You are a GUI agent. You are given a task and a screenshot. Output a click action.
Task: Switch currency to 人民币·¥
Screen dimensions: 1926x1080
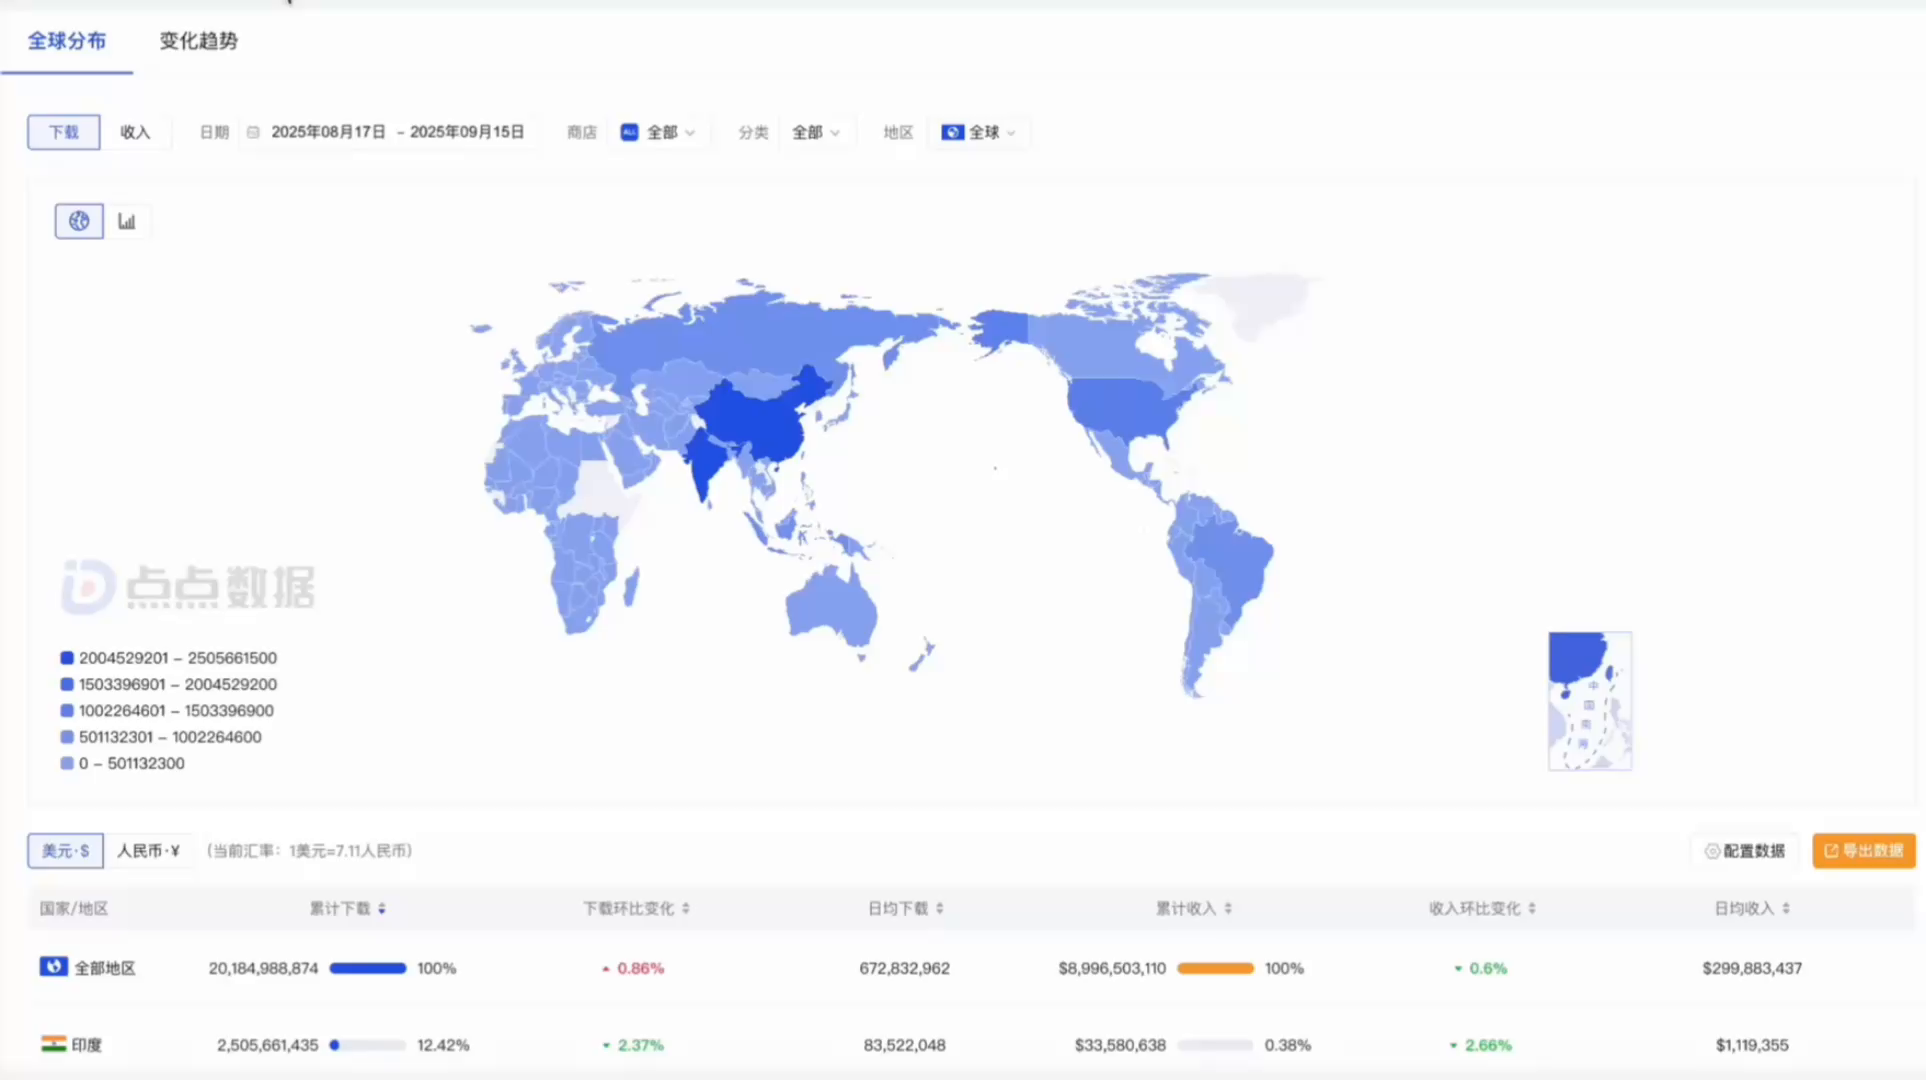point(148,851)
